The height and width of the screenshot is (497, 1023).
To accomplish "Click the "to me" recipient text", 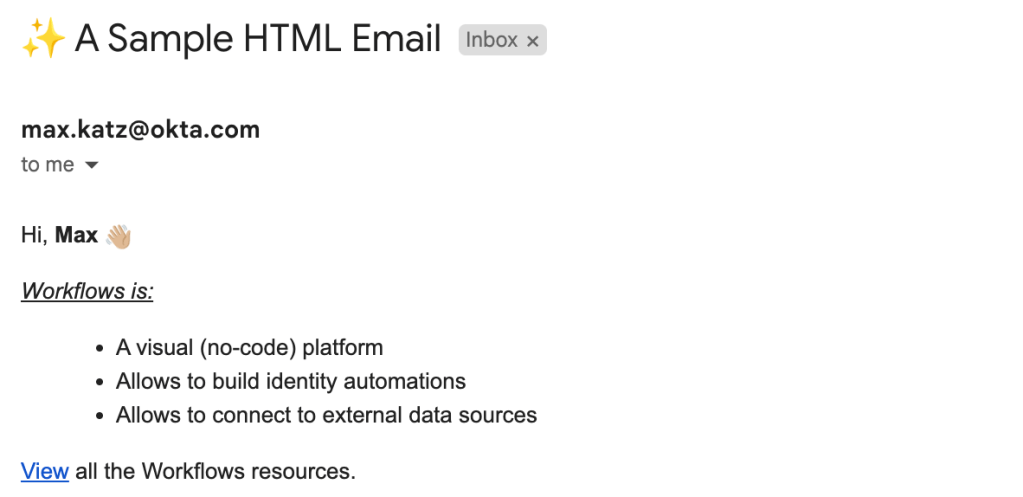I will 47,165.
